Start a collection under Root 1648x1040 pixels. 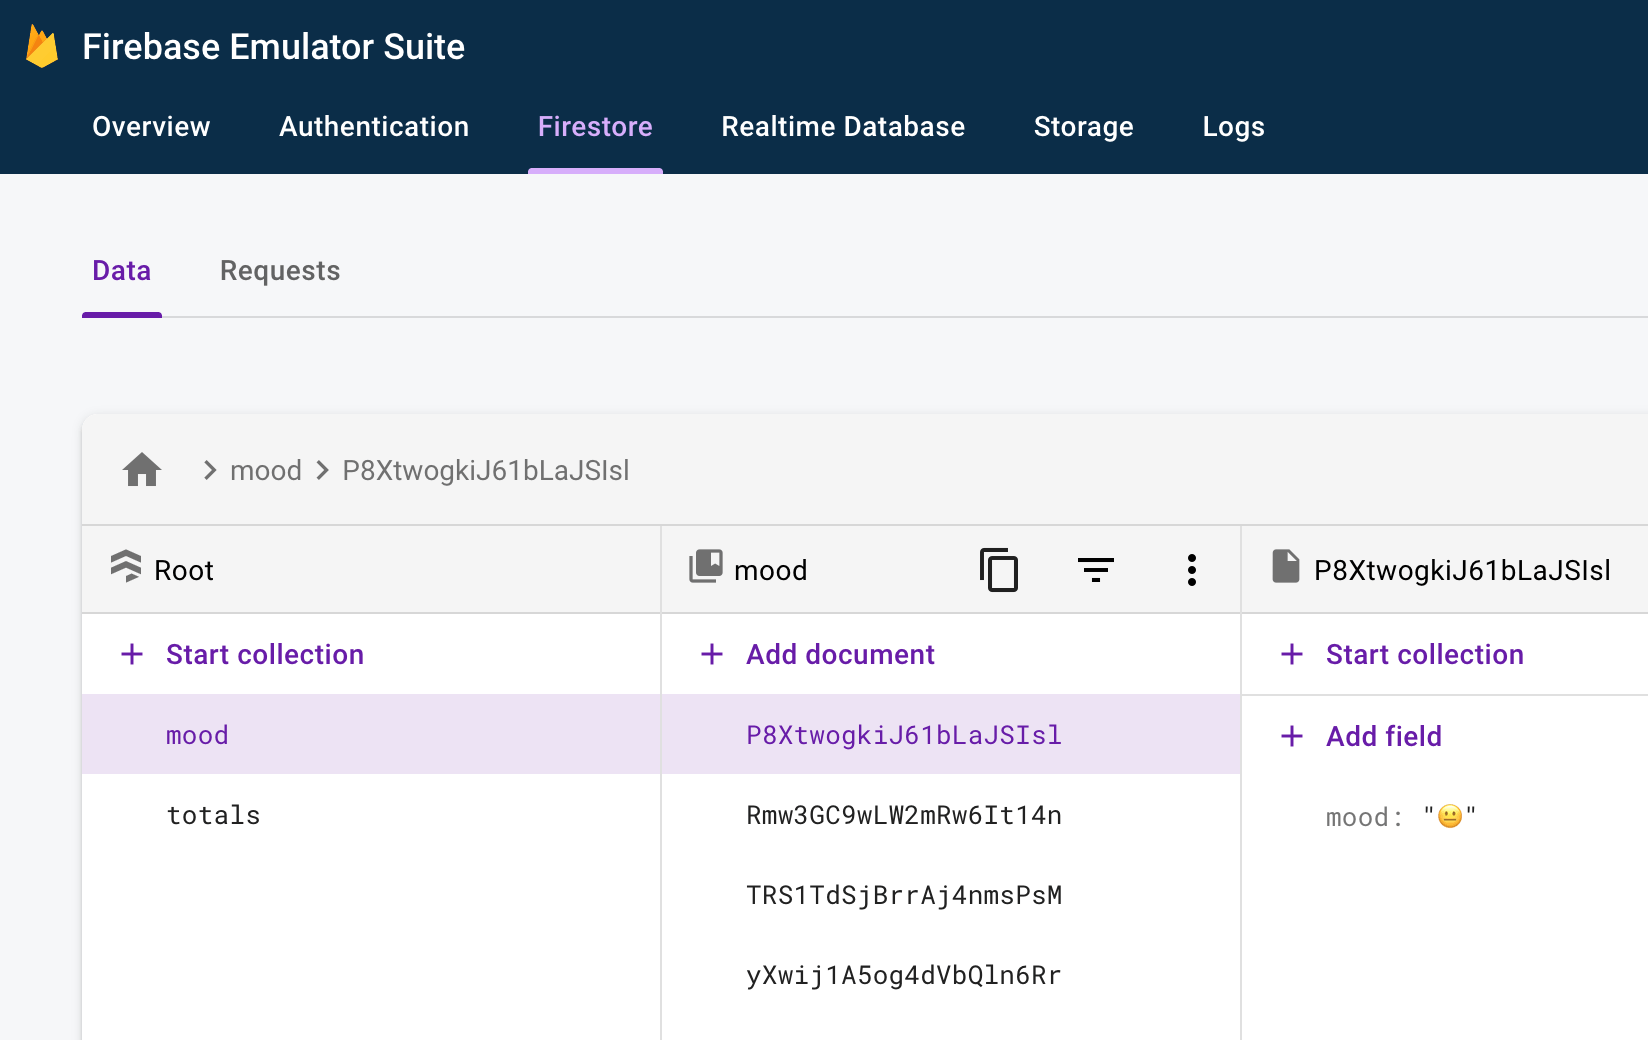pyautogui.click(x=265, y=654)
